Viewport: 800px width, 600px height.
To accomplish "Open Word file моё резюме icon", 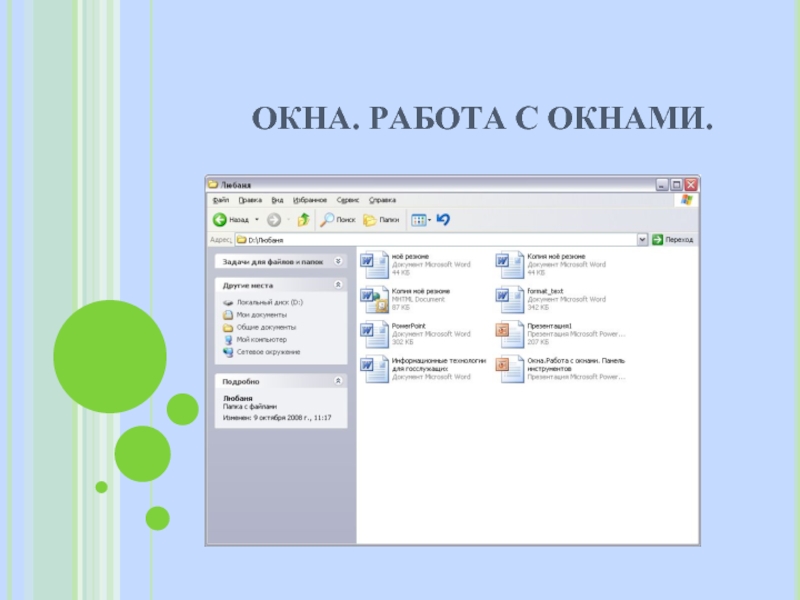I will click(x=374, y=264).
